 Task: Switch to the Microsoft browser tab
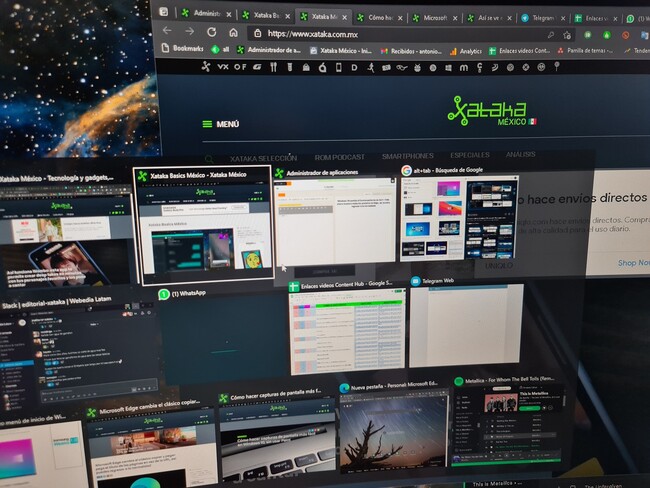tap(435, 18)
